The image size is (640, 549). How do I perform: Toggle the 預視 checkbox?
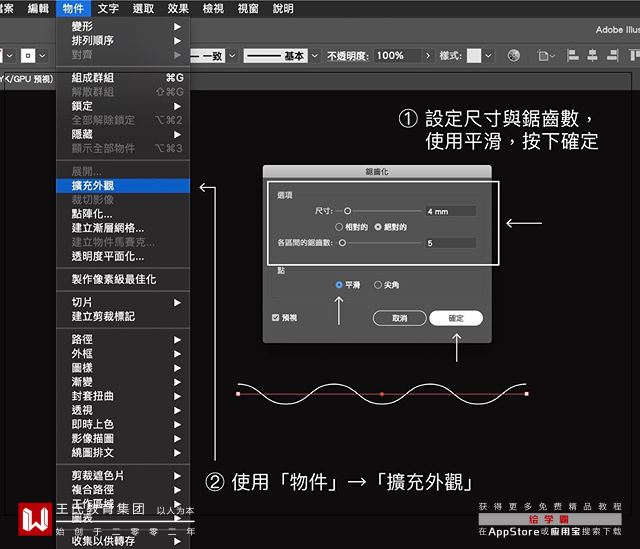pyautogui.click(x=276, y=318)
